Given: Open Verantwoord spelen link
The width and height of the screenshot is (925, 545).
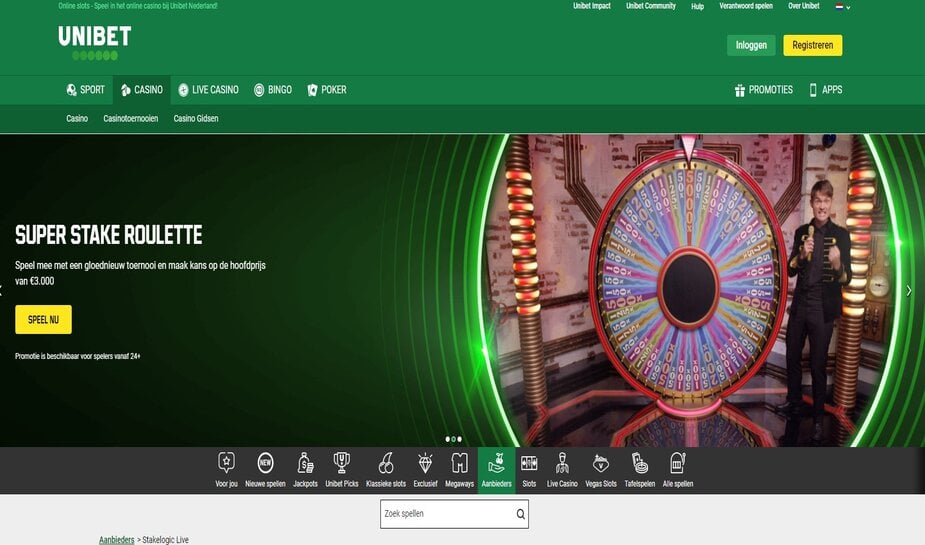Looking at the screenshot, I should pos(746,6).
